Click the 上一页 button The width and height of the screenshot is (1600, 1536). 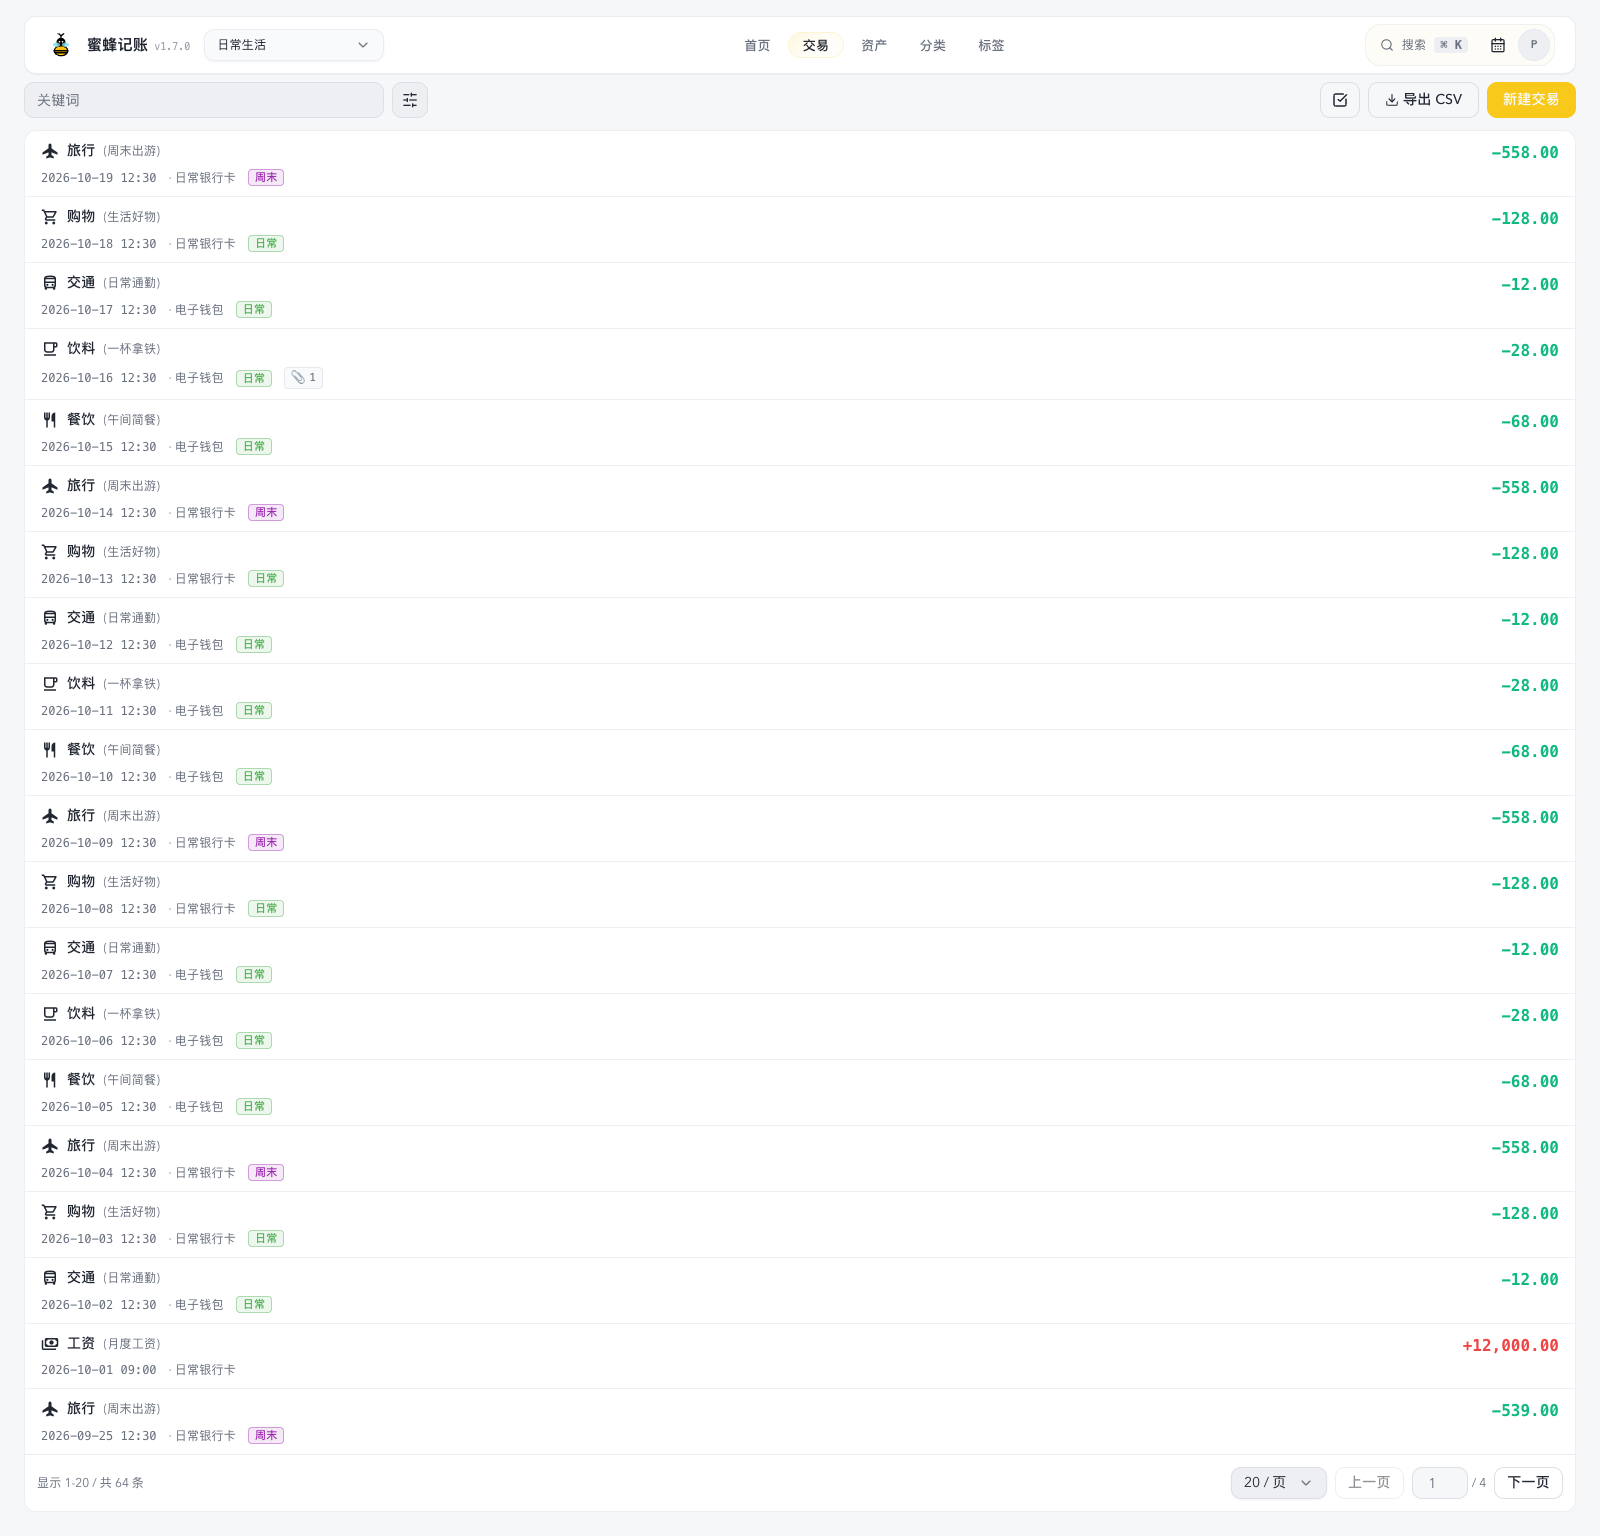point(1369,1482)
